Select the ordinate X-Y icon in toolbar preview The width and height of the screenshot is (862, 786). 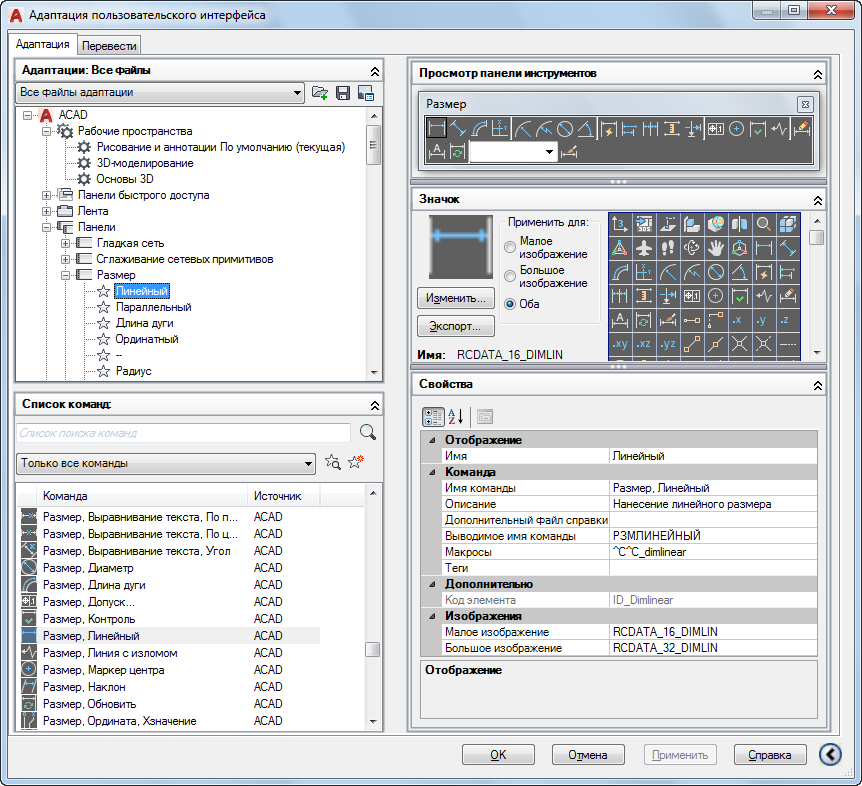point(500,129)
